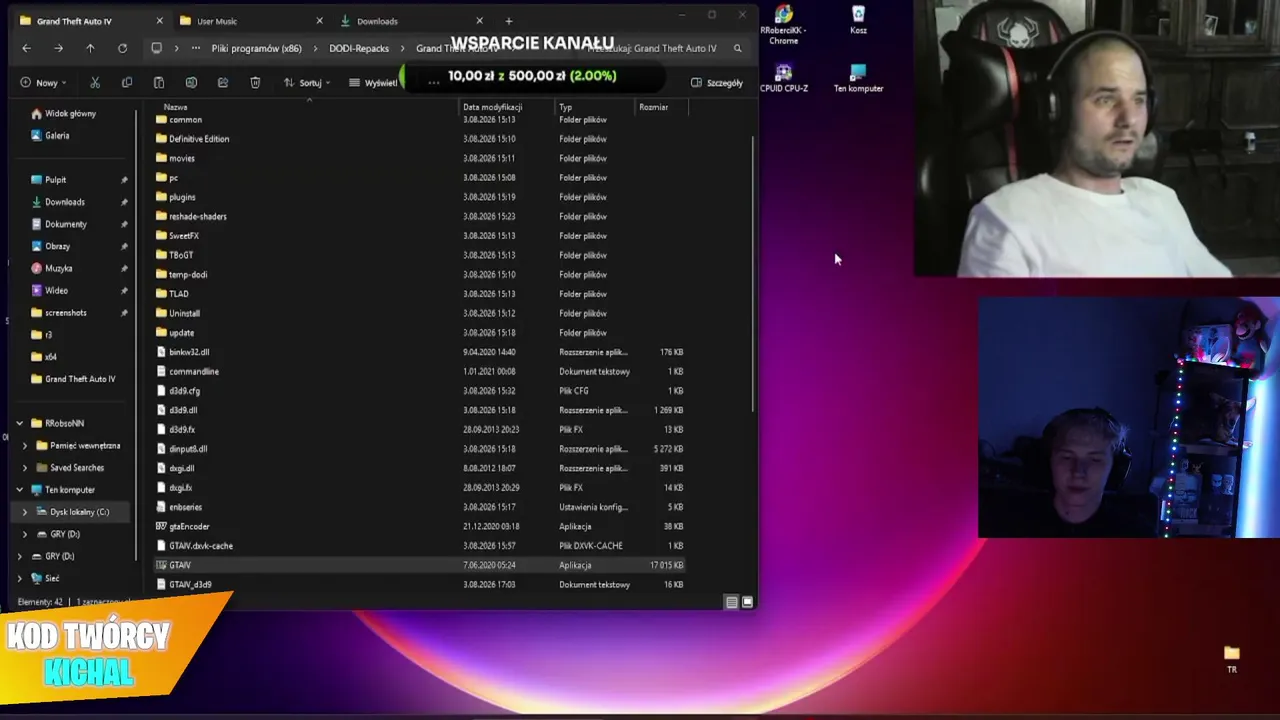Go back in File Explorer history
1280x720 pixels.
(26, 48)
